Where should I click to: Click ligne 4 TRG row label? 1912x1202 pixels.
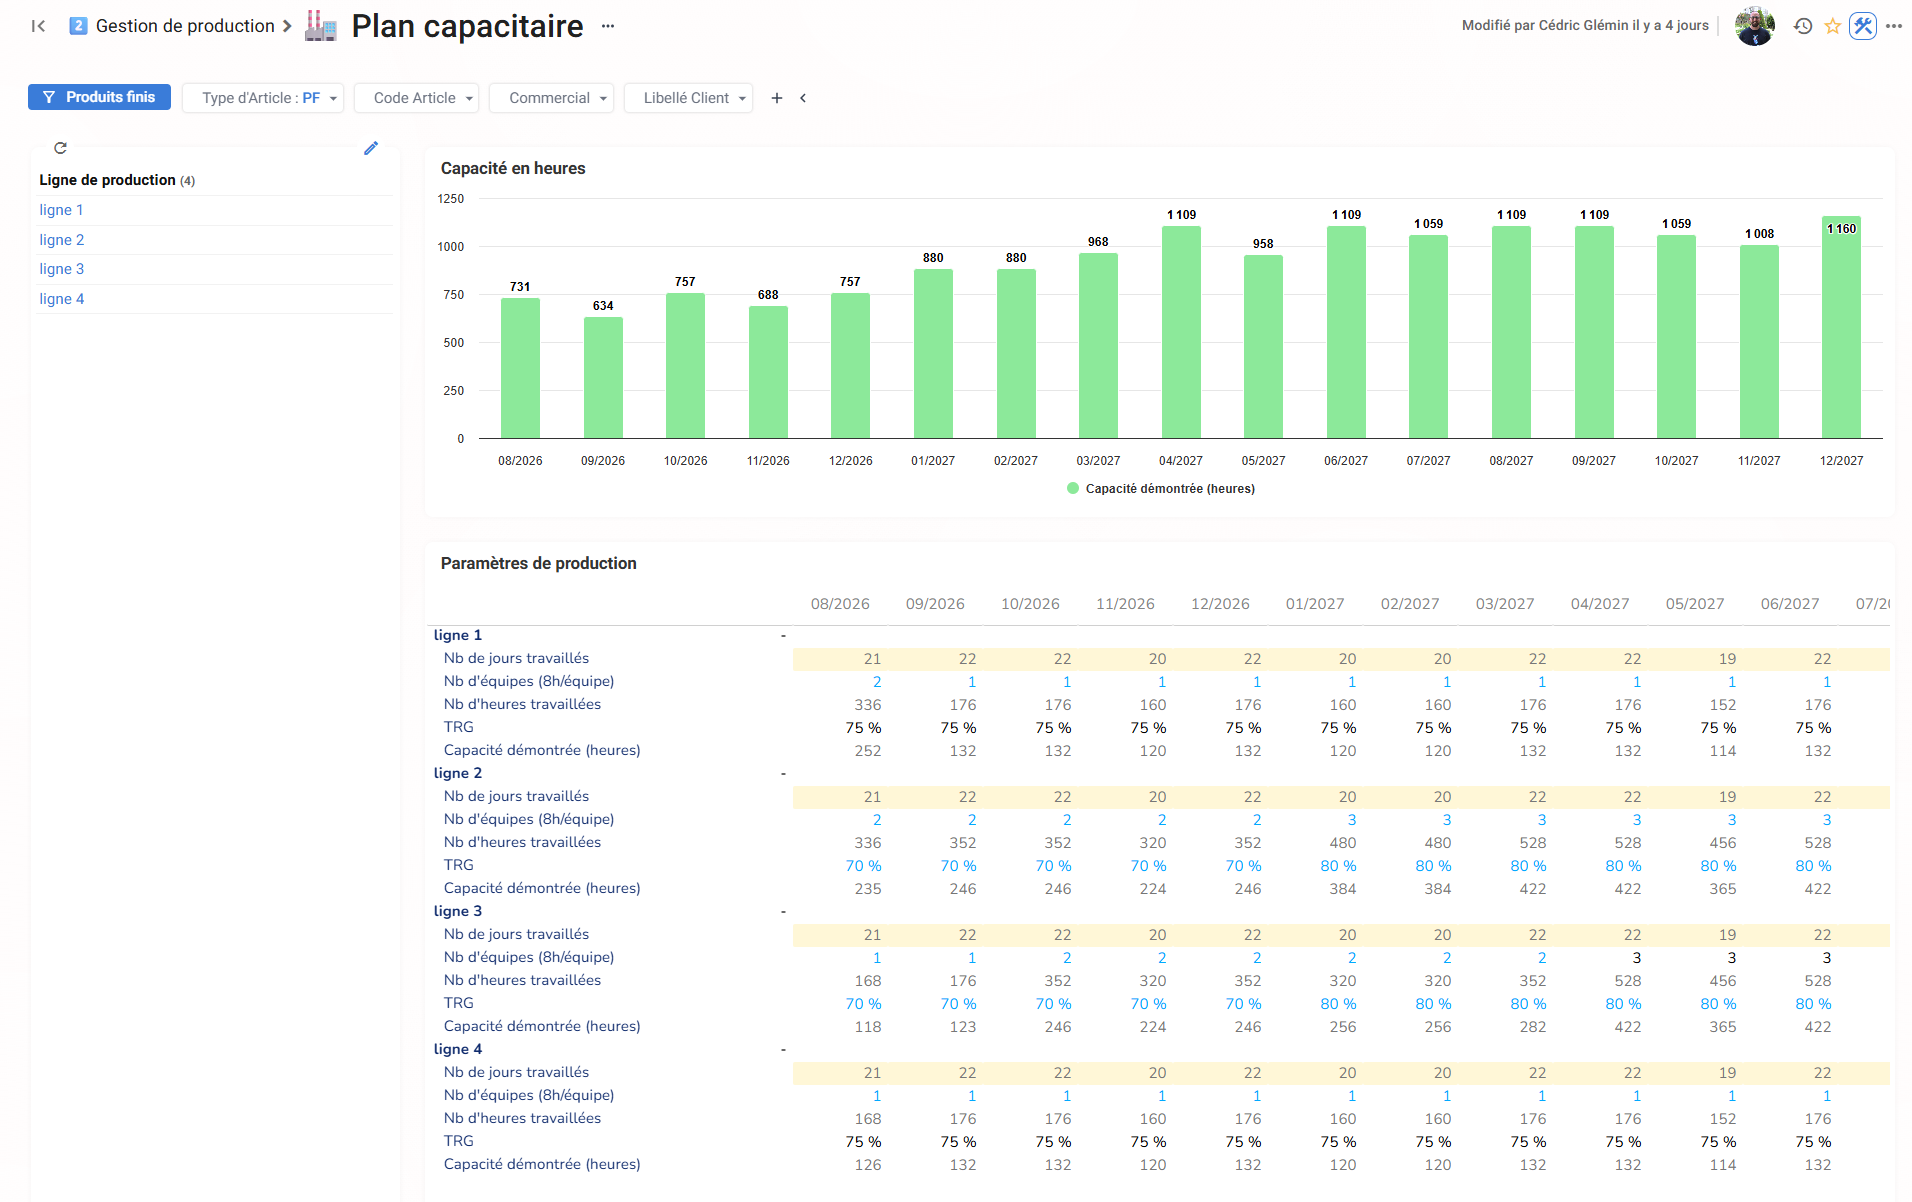click(x=459, y=1141)
